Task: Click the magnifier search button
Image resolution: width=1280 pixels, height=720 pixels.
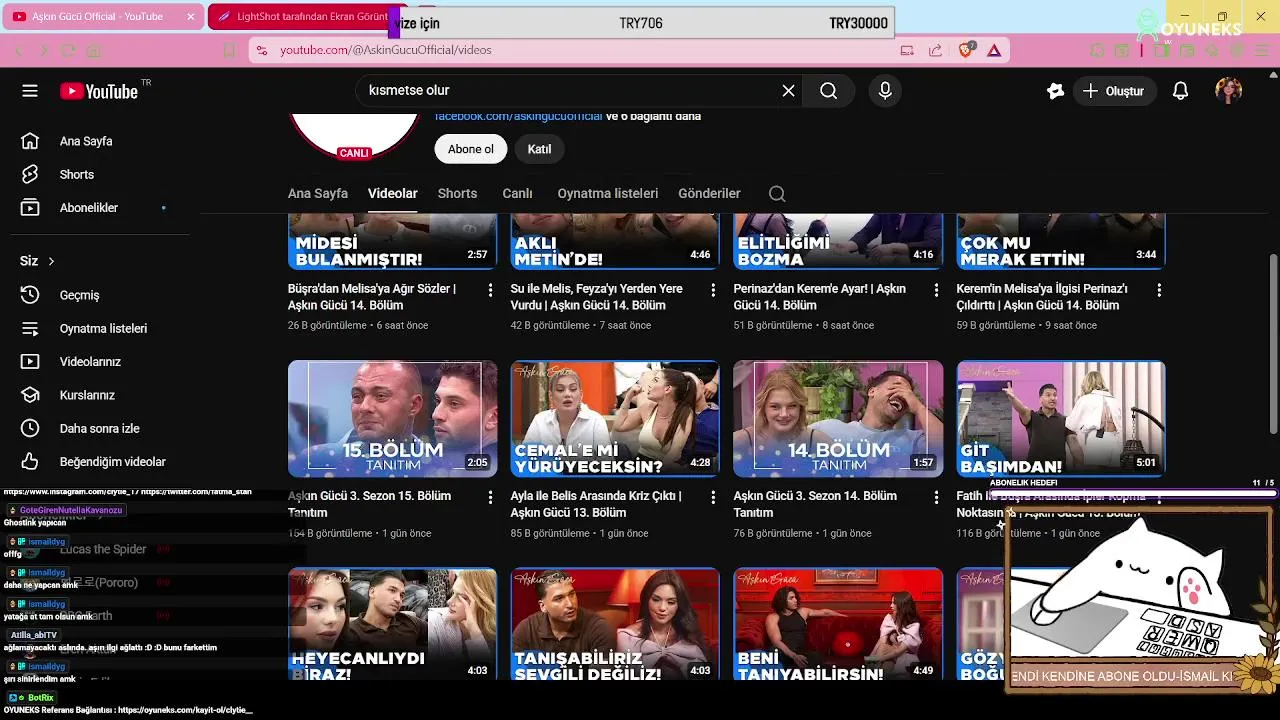Action: click(x=828, y=91)
